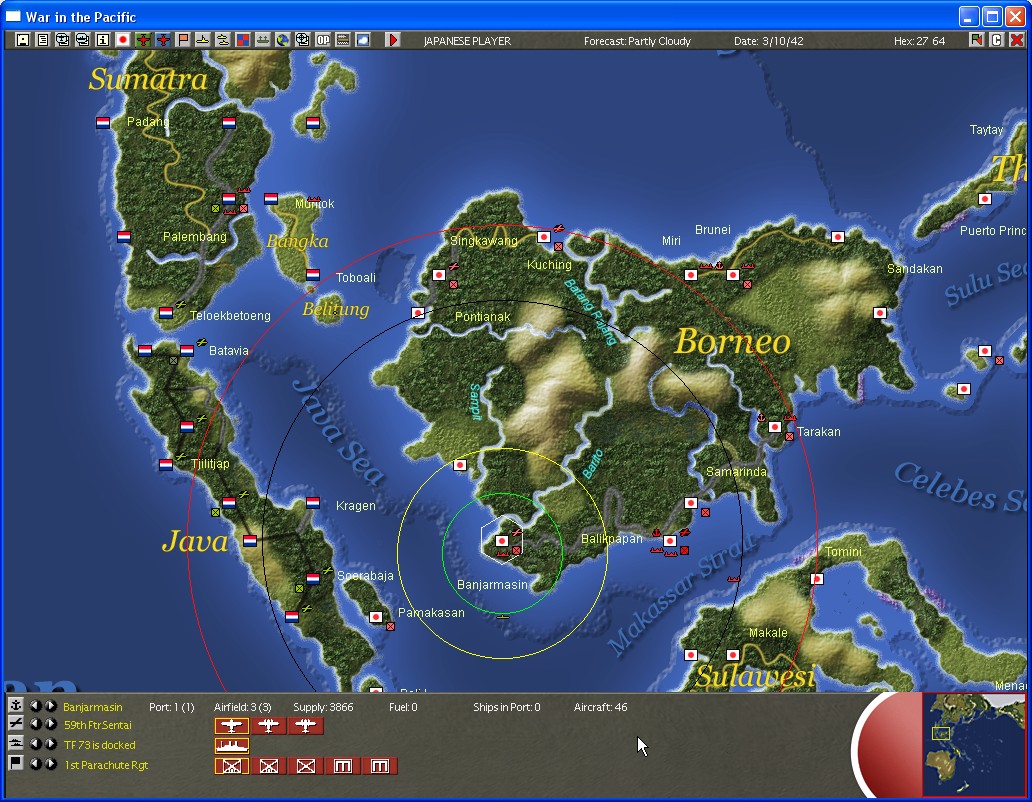Click the Japanese flag marker at Balikpapan
Screen dimensions: 1032x802
[x=670, y=541]
